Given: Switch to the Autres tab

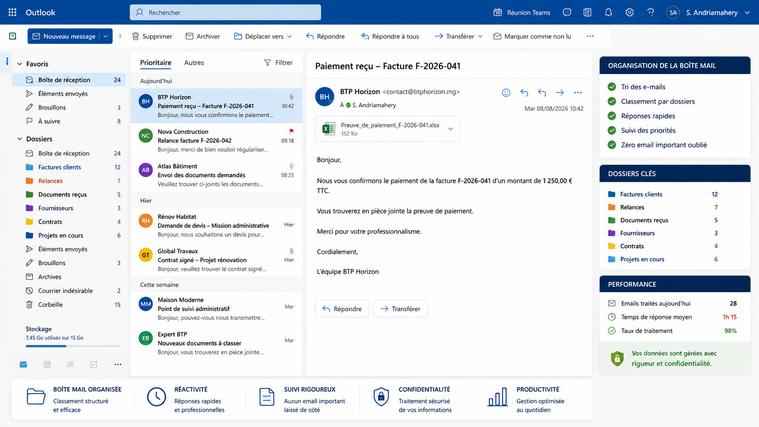Looking at the screenshot, I should point(194,62).
